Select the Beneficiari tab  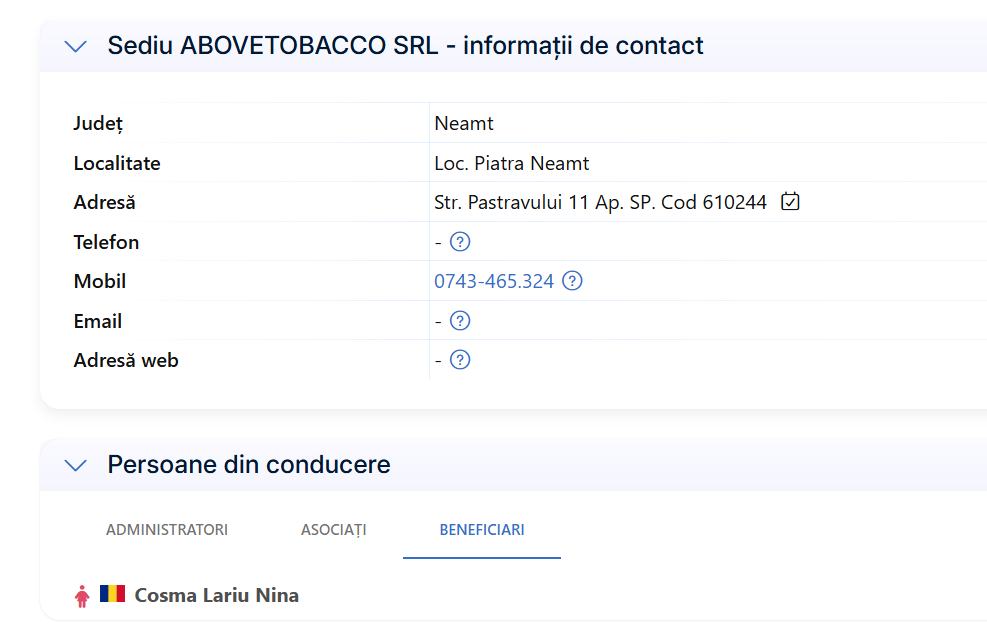[482, 530]
